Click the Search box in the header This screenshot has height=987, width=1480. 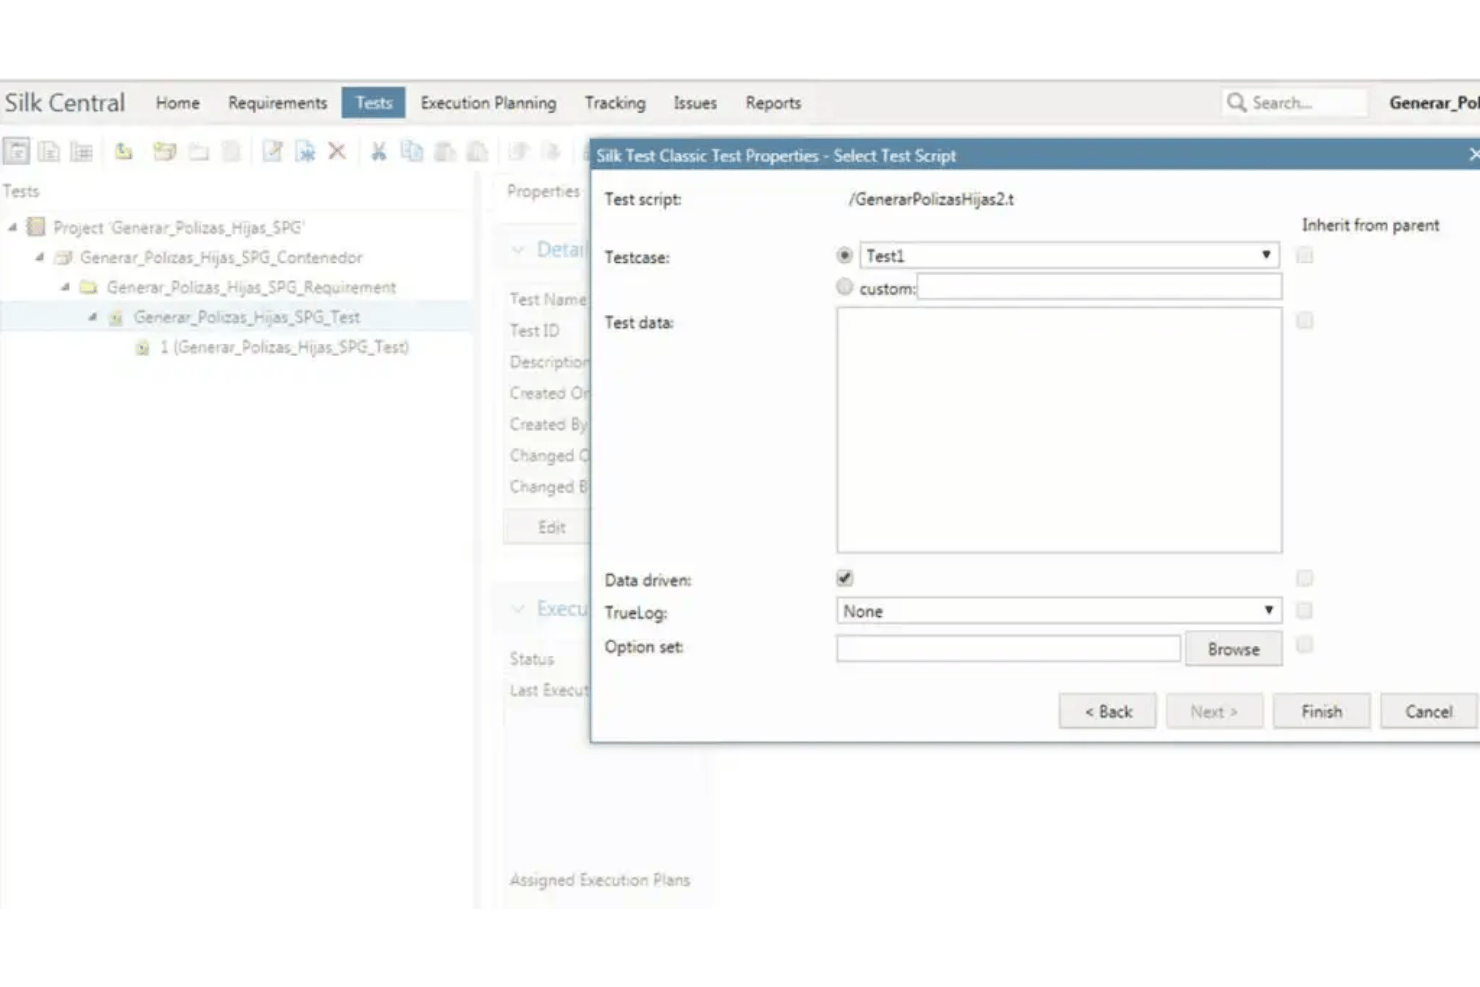(1294, 103)
